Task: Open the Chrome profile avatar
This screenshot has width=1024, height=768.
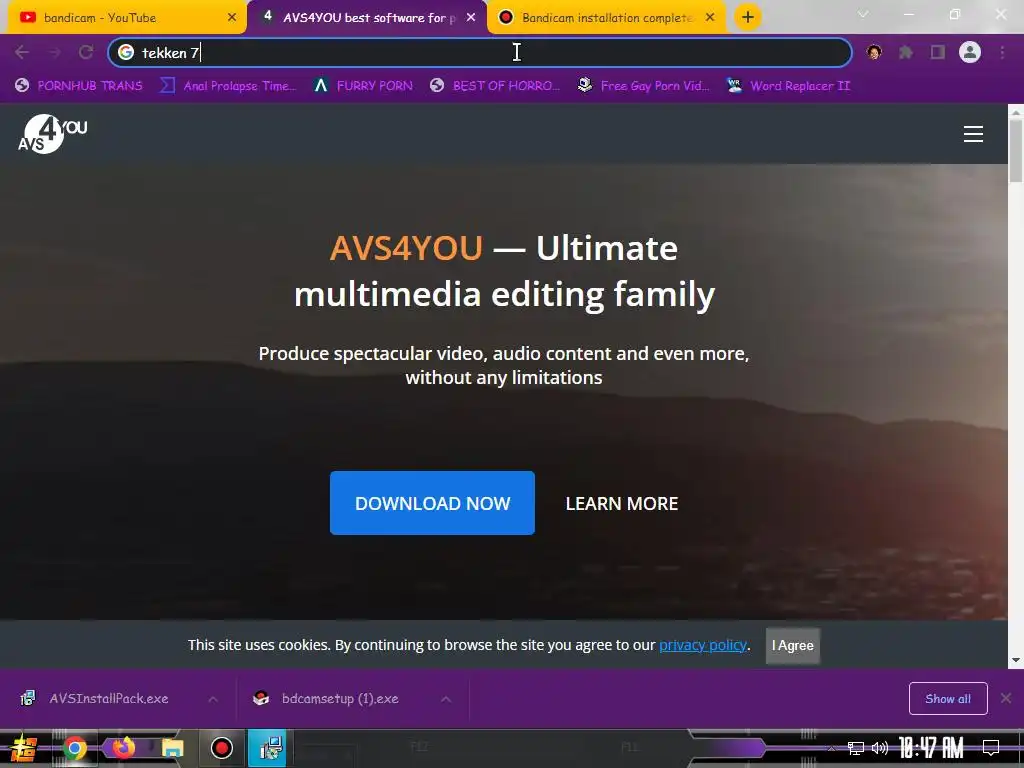Action: point(970,52)
